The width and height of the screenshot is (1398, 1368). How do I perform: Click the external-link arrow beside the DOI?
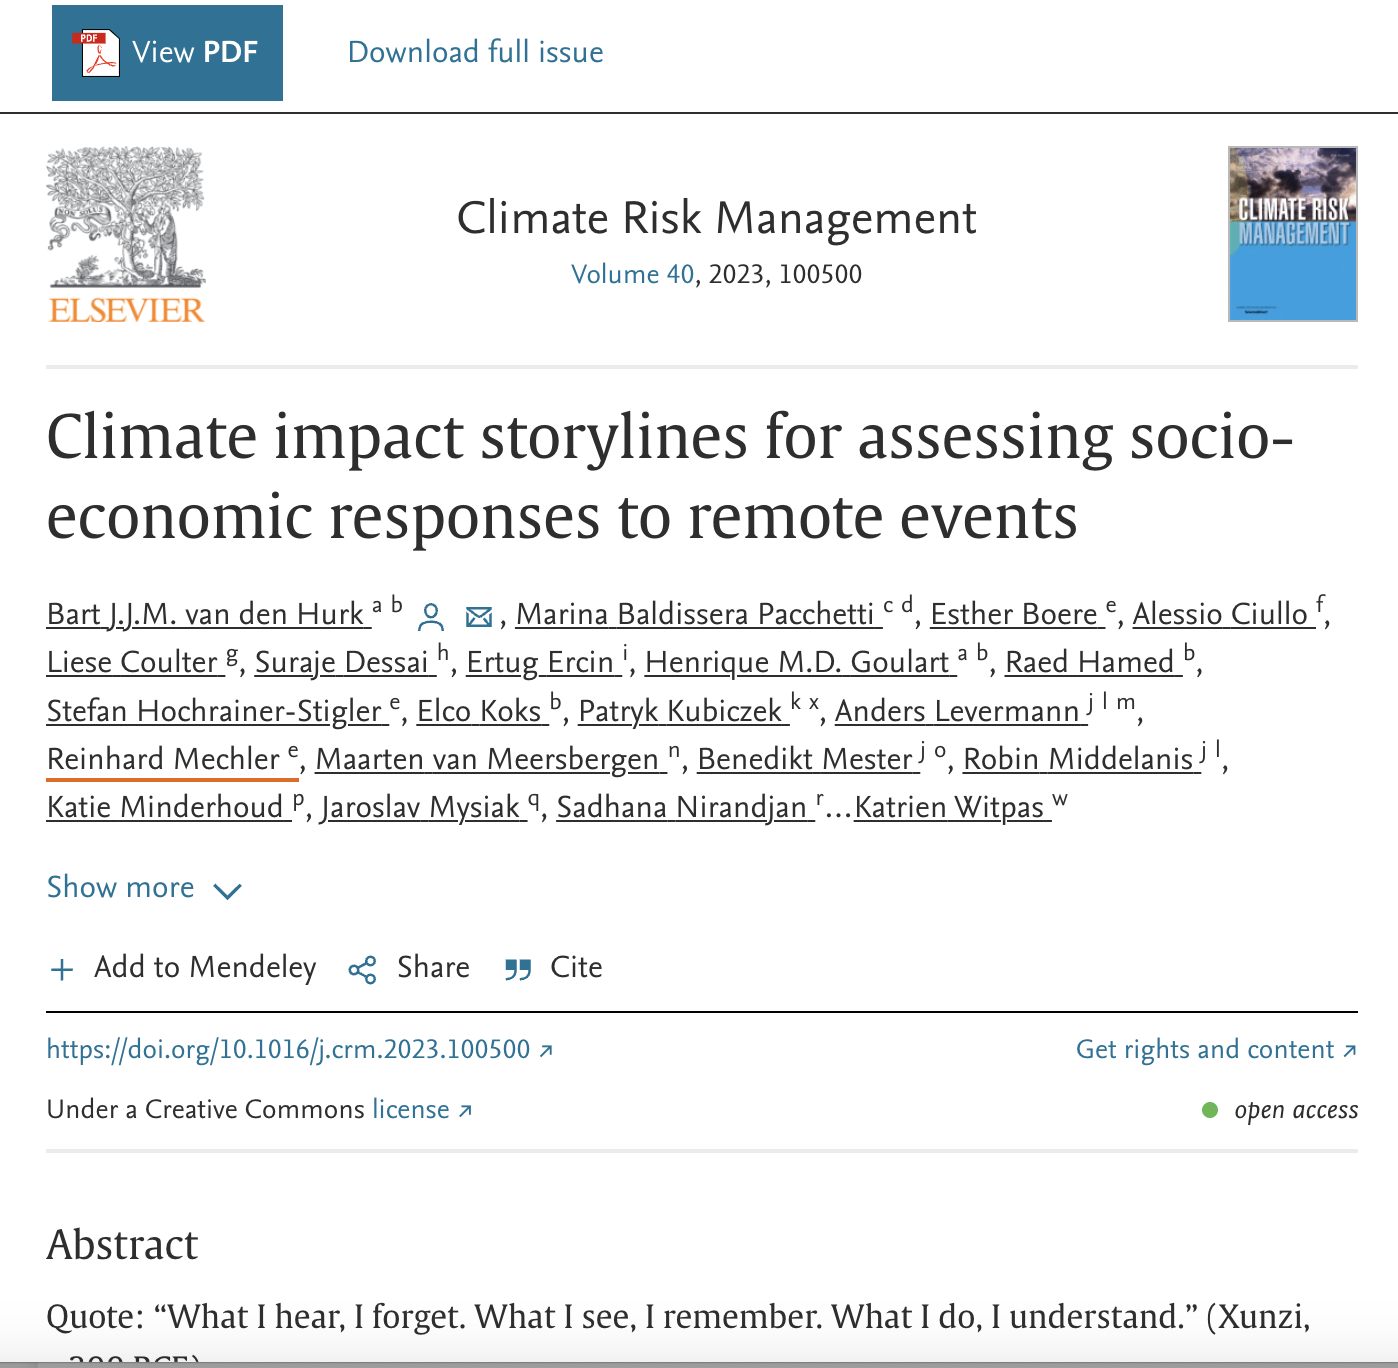click(x=545, y=1050)
